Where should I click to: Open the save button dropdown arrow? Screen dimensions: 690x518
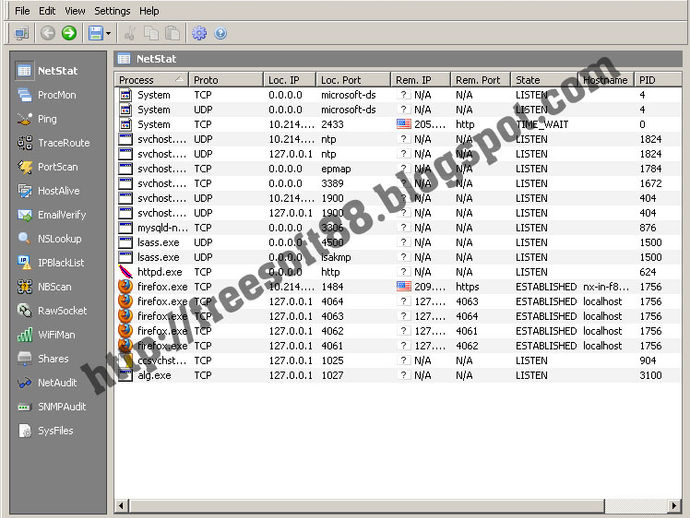click(108, 33)
